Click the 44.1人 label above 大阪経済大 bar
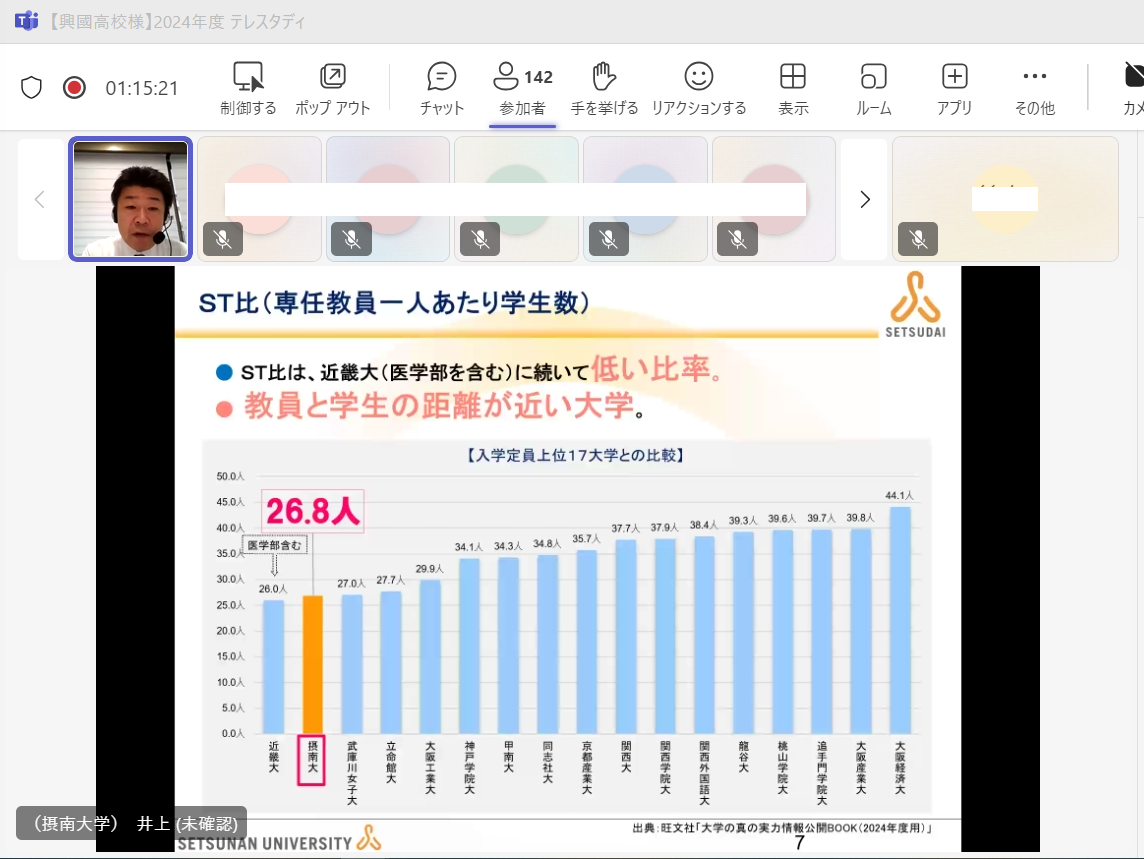 click(899, 496)
